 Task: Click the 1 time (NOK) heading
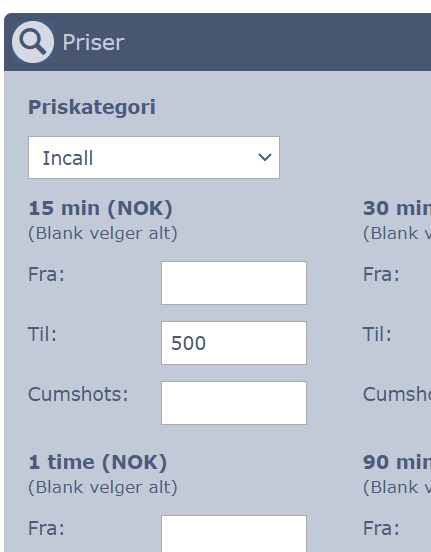click(x=98, y=462)
